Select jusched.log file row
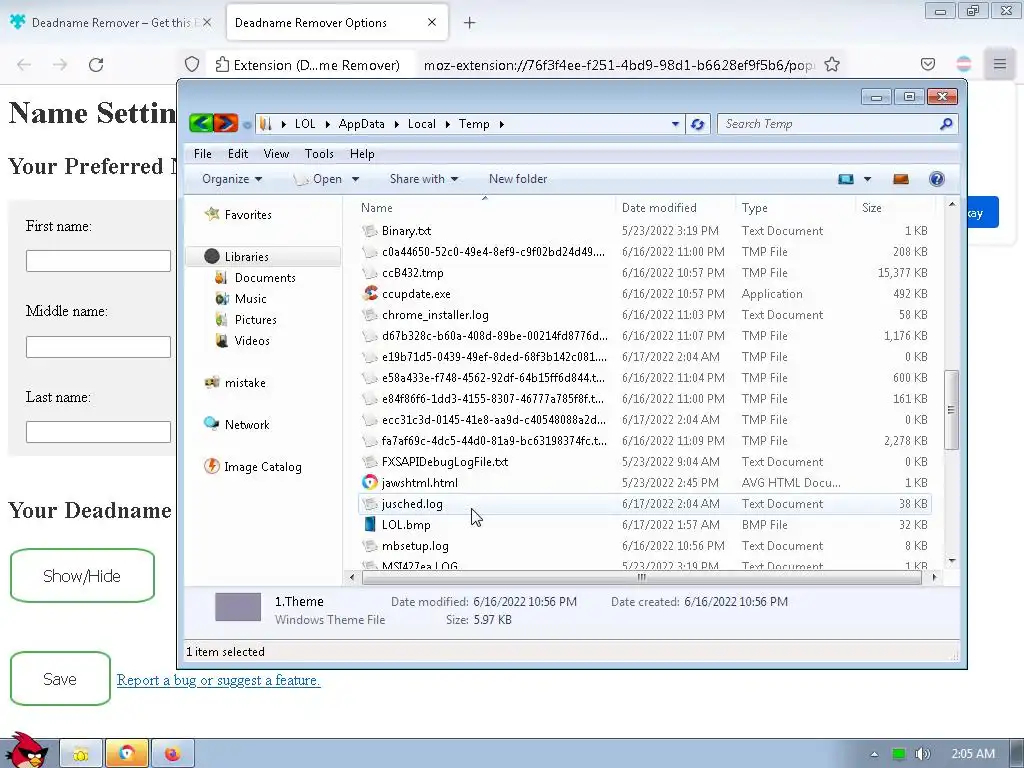This screenshot has width=1024, height=768. pyautogui.click(x=644, y=504)
